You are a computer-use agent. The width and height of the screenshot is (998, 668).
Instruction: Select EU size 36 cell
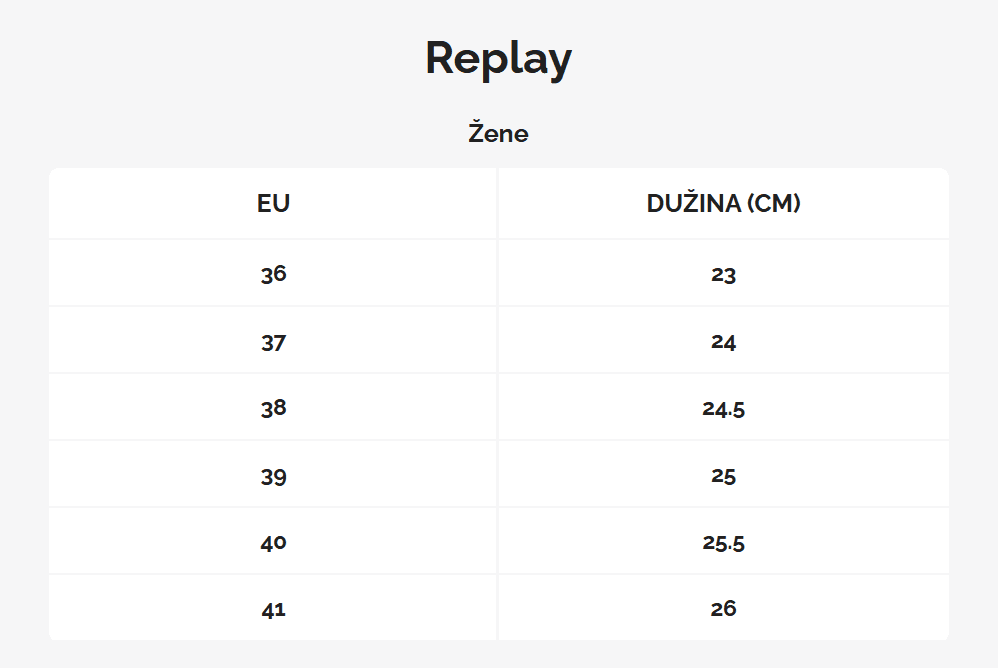273,274
